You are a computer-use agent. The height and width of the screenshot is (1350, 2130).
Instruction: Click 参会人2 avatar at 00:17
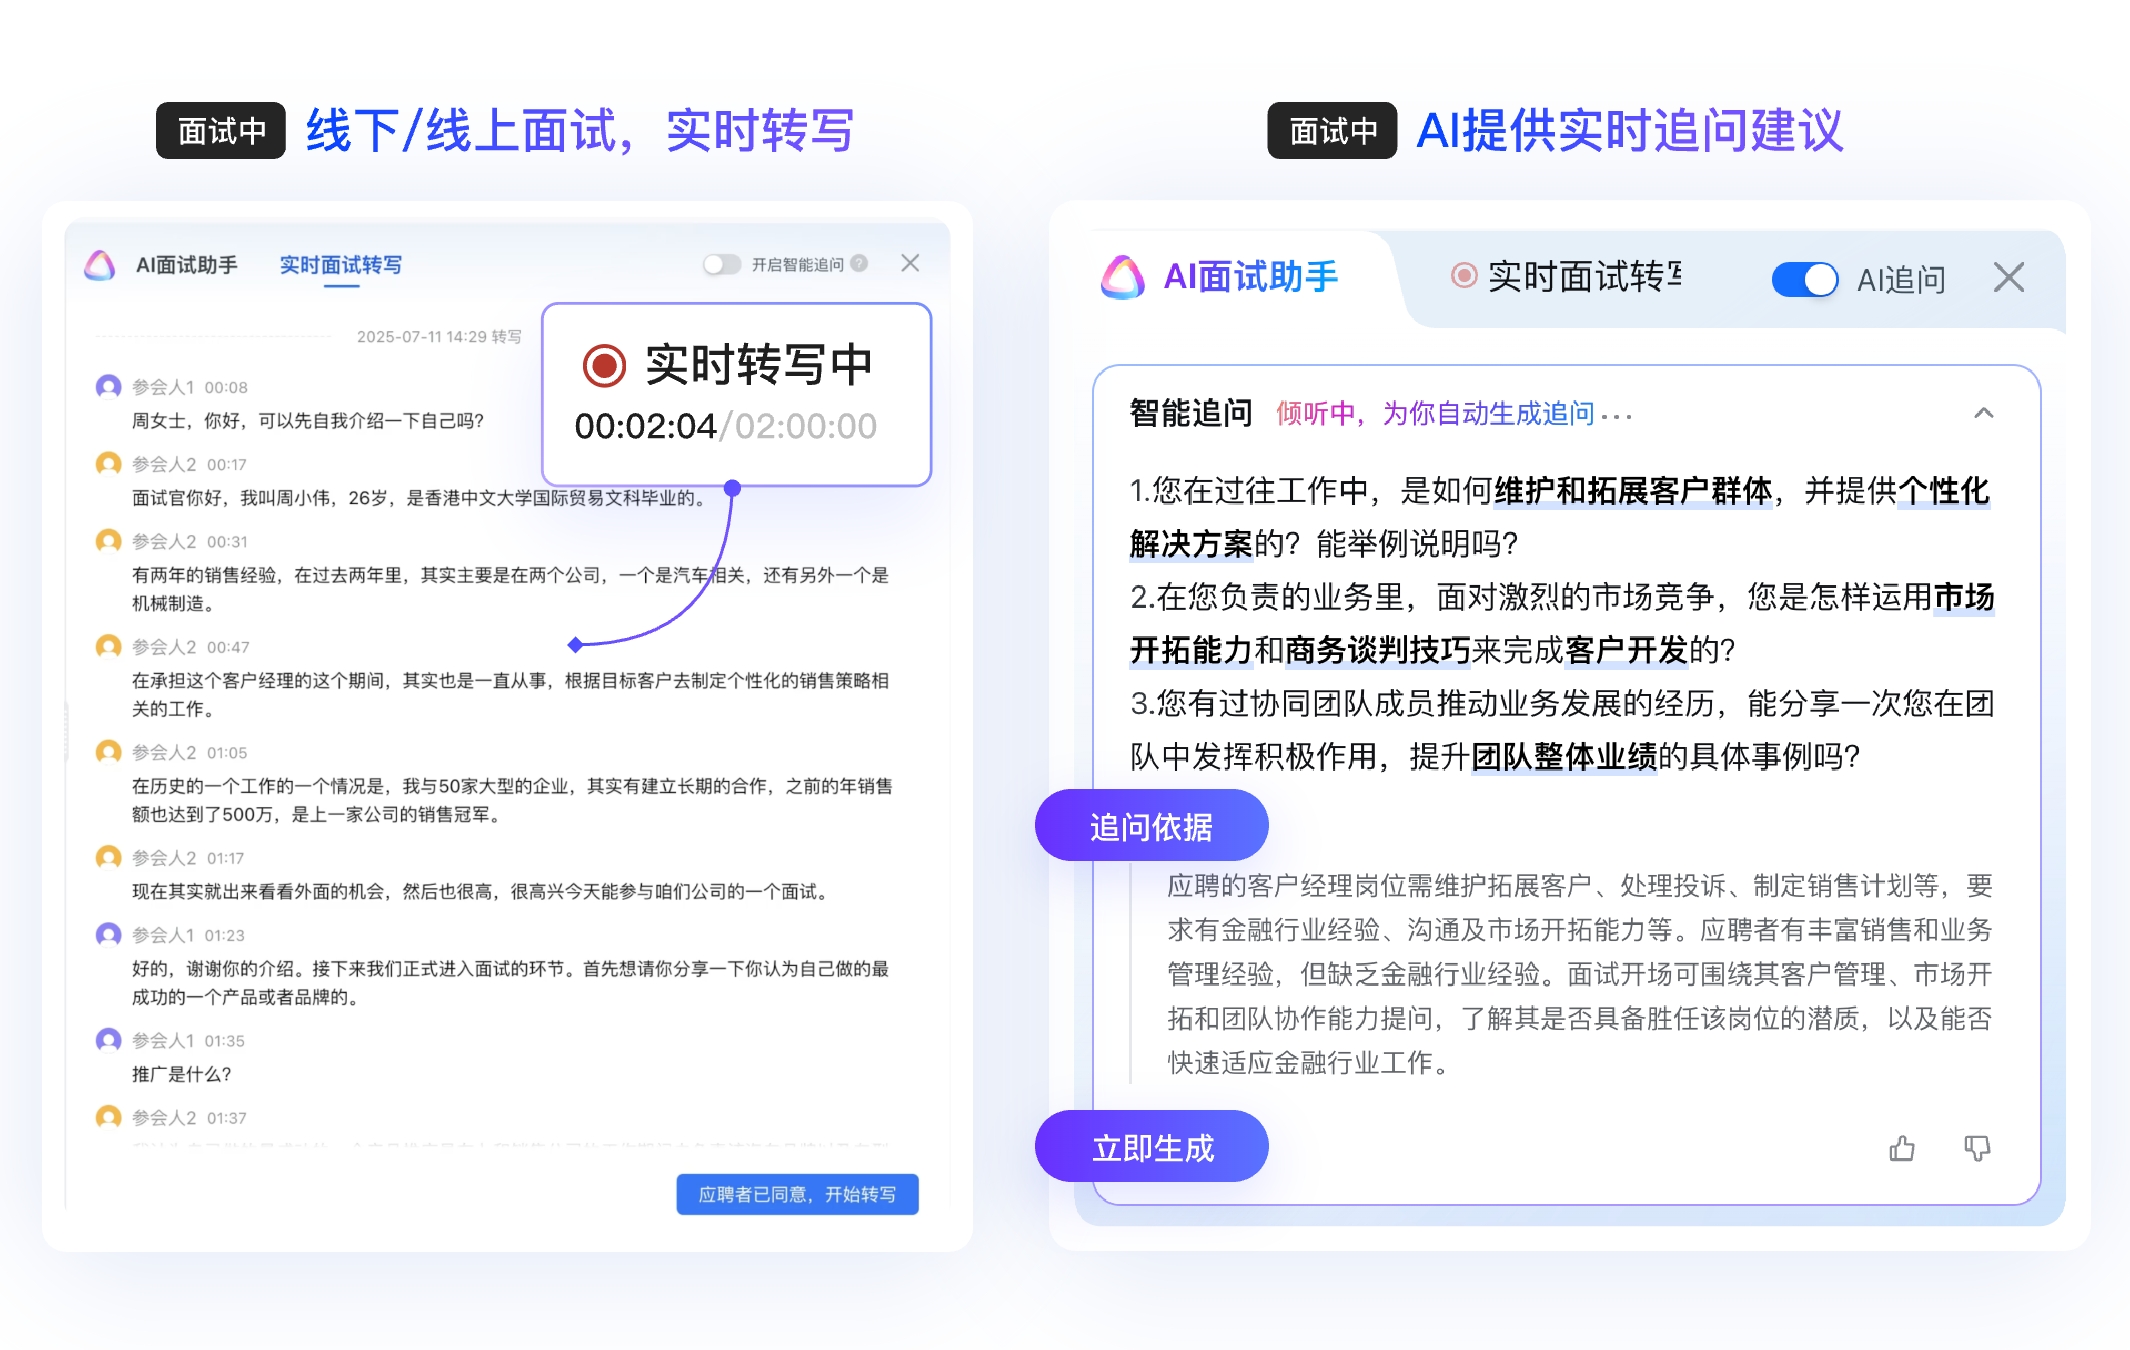point(108,464)
